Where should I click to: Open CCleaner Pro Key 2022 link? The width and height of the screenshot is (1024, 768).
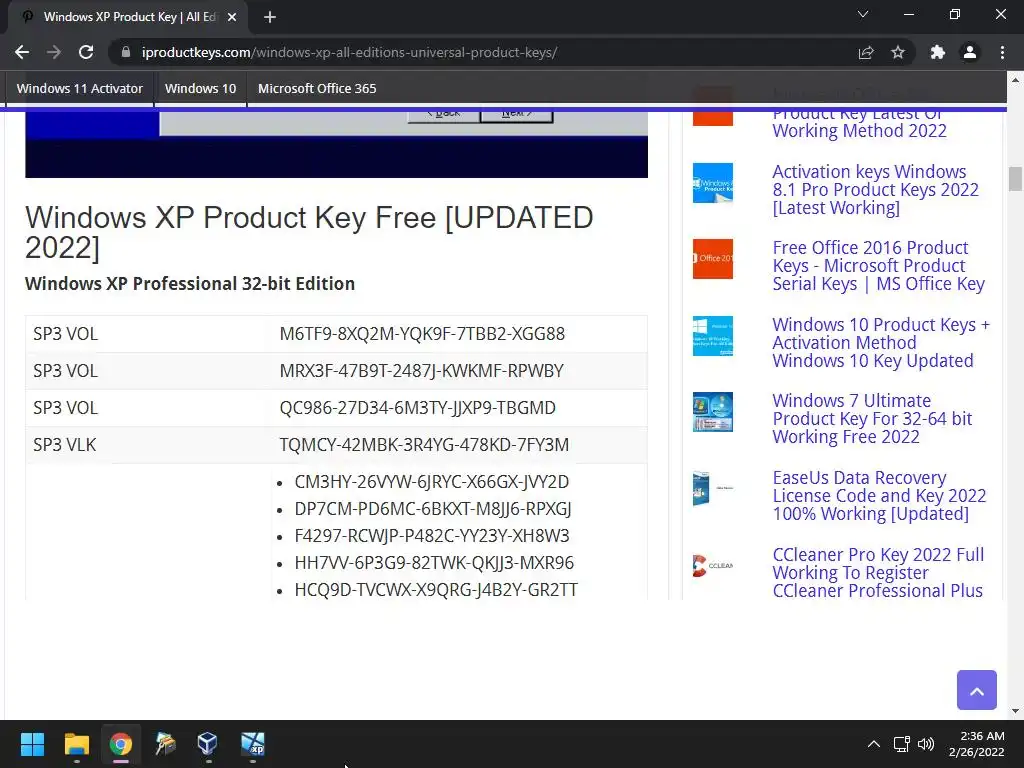[x=878, y=573]
